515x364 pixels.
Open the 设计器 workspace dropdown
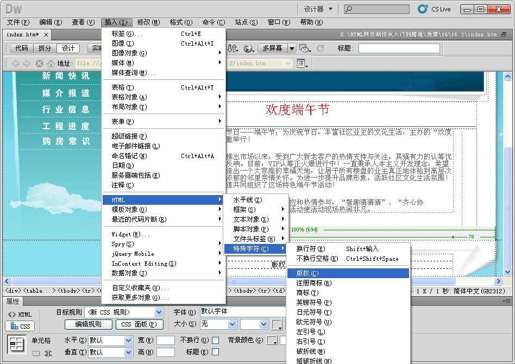(x=318, y=9)
